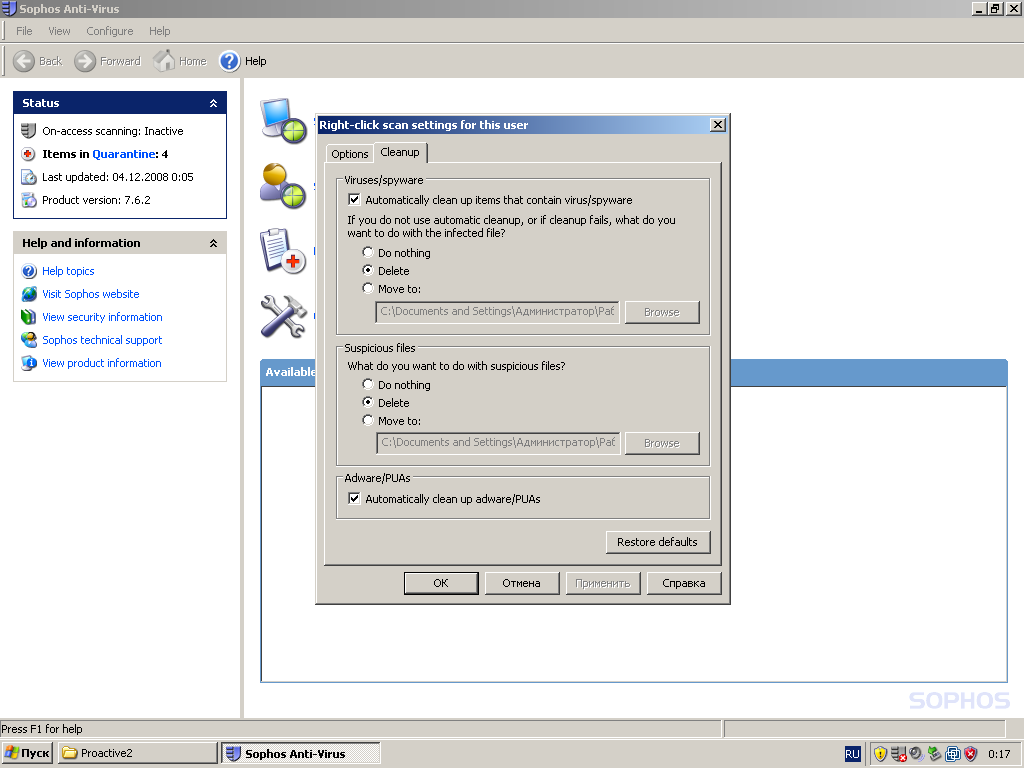Click the wrench and hammer tools icon

pos(283,316)
